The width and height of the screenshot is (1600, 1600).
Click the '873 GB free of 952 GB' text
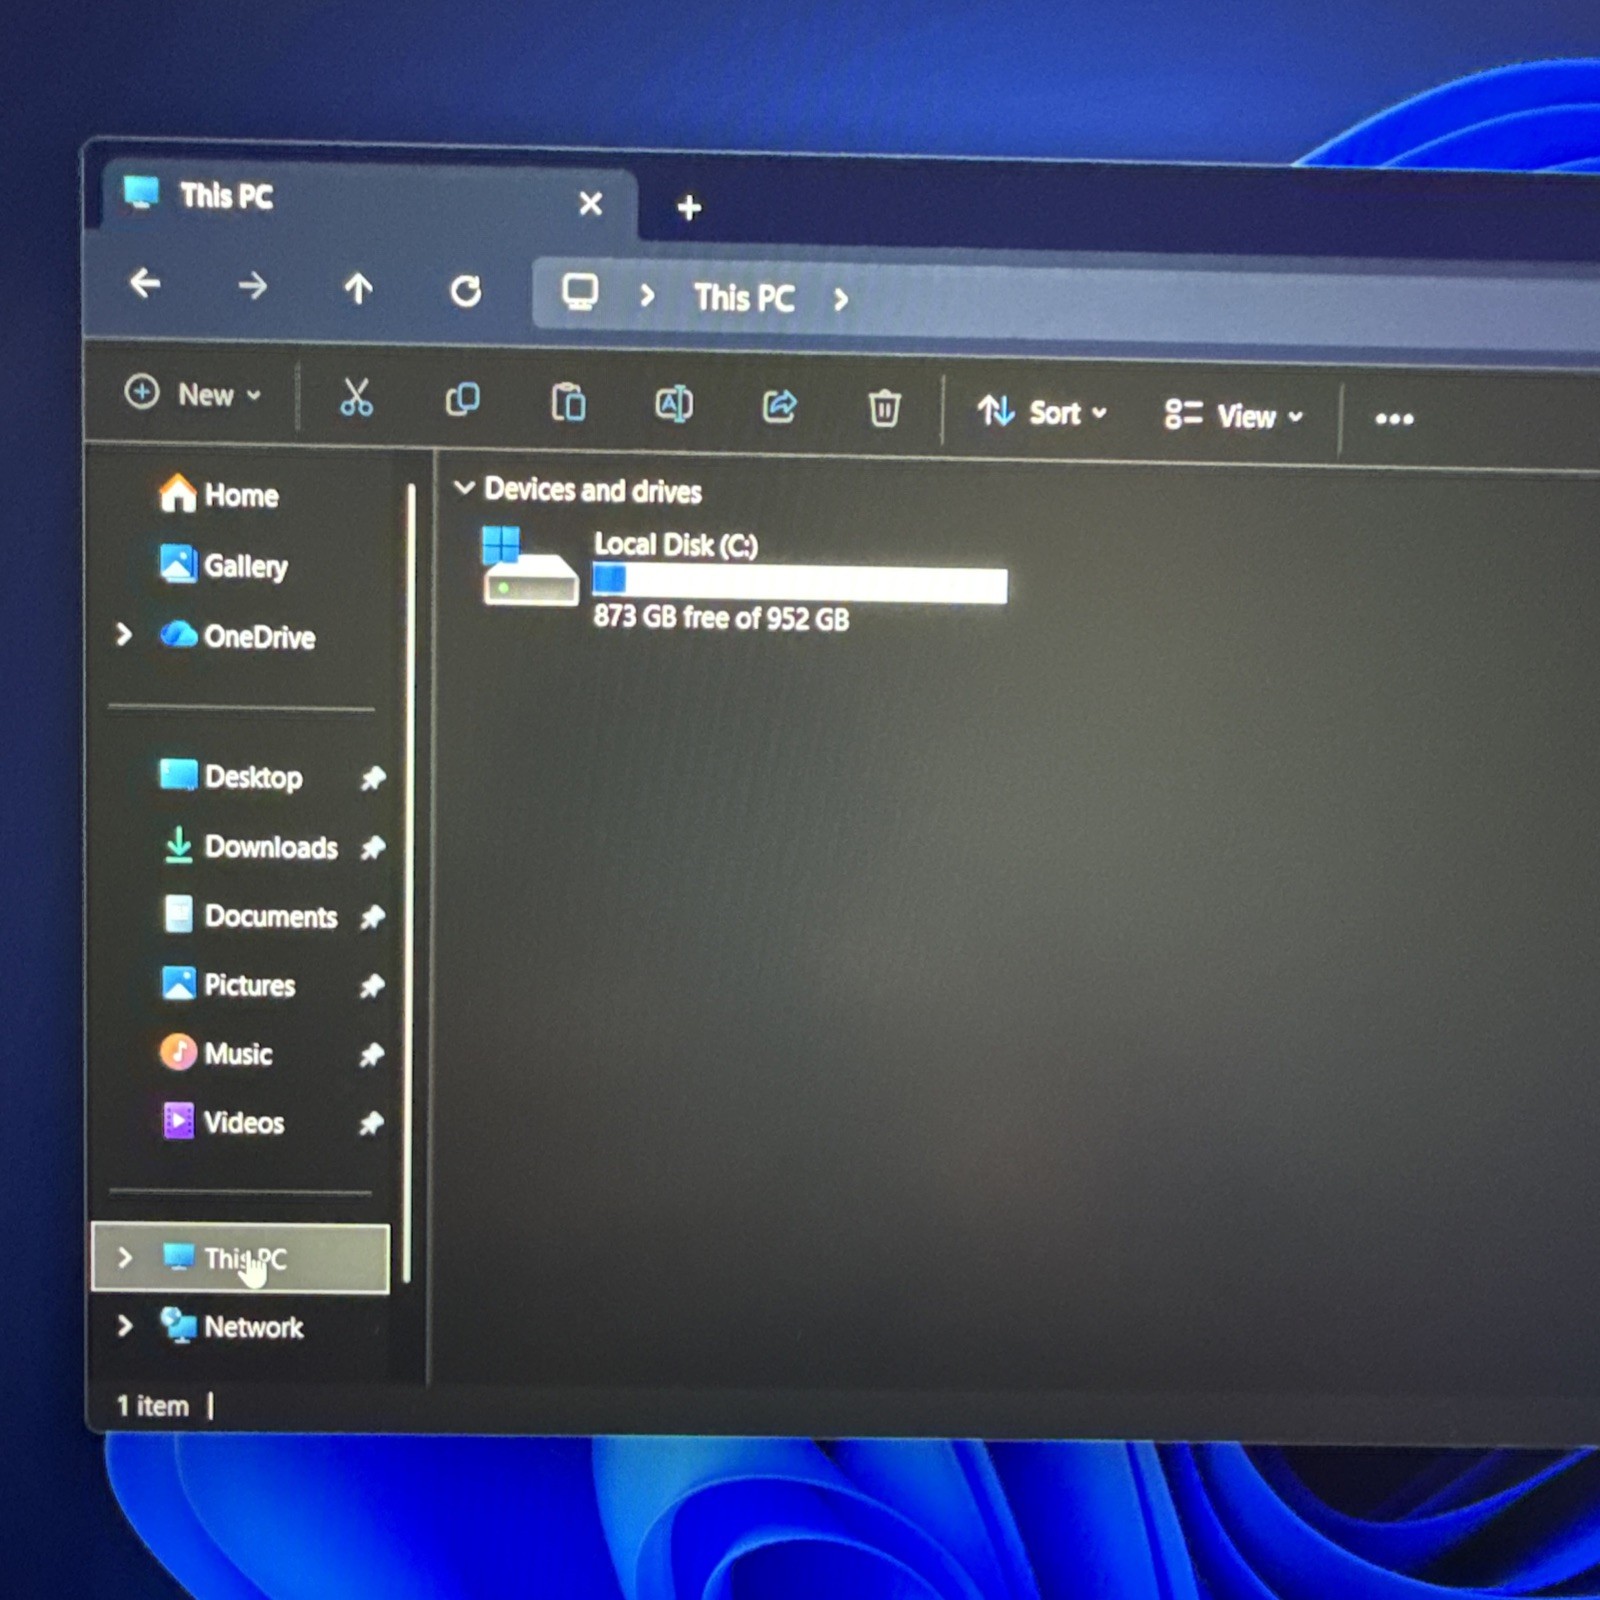(x=720, y=618)
